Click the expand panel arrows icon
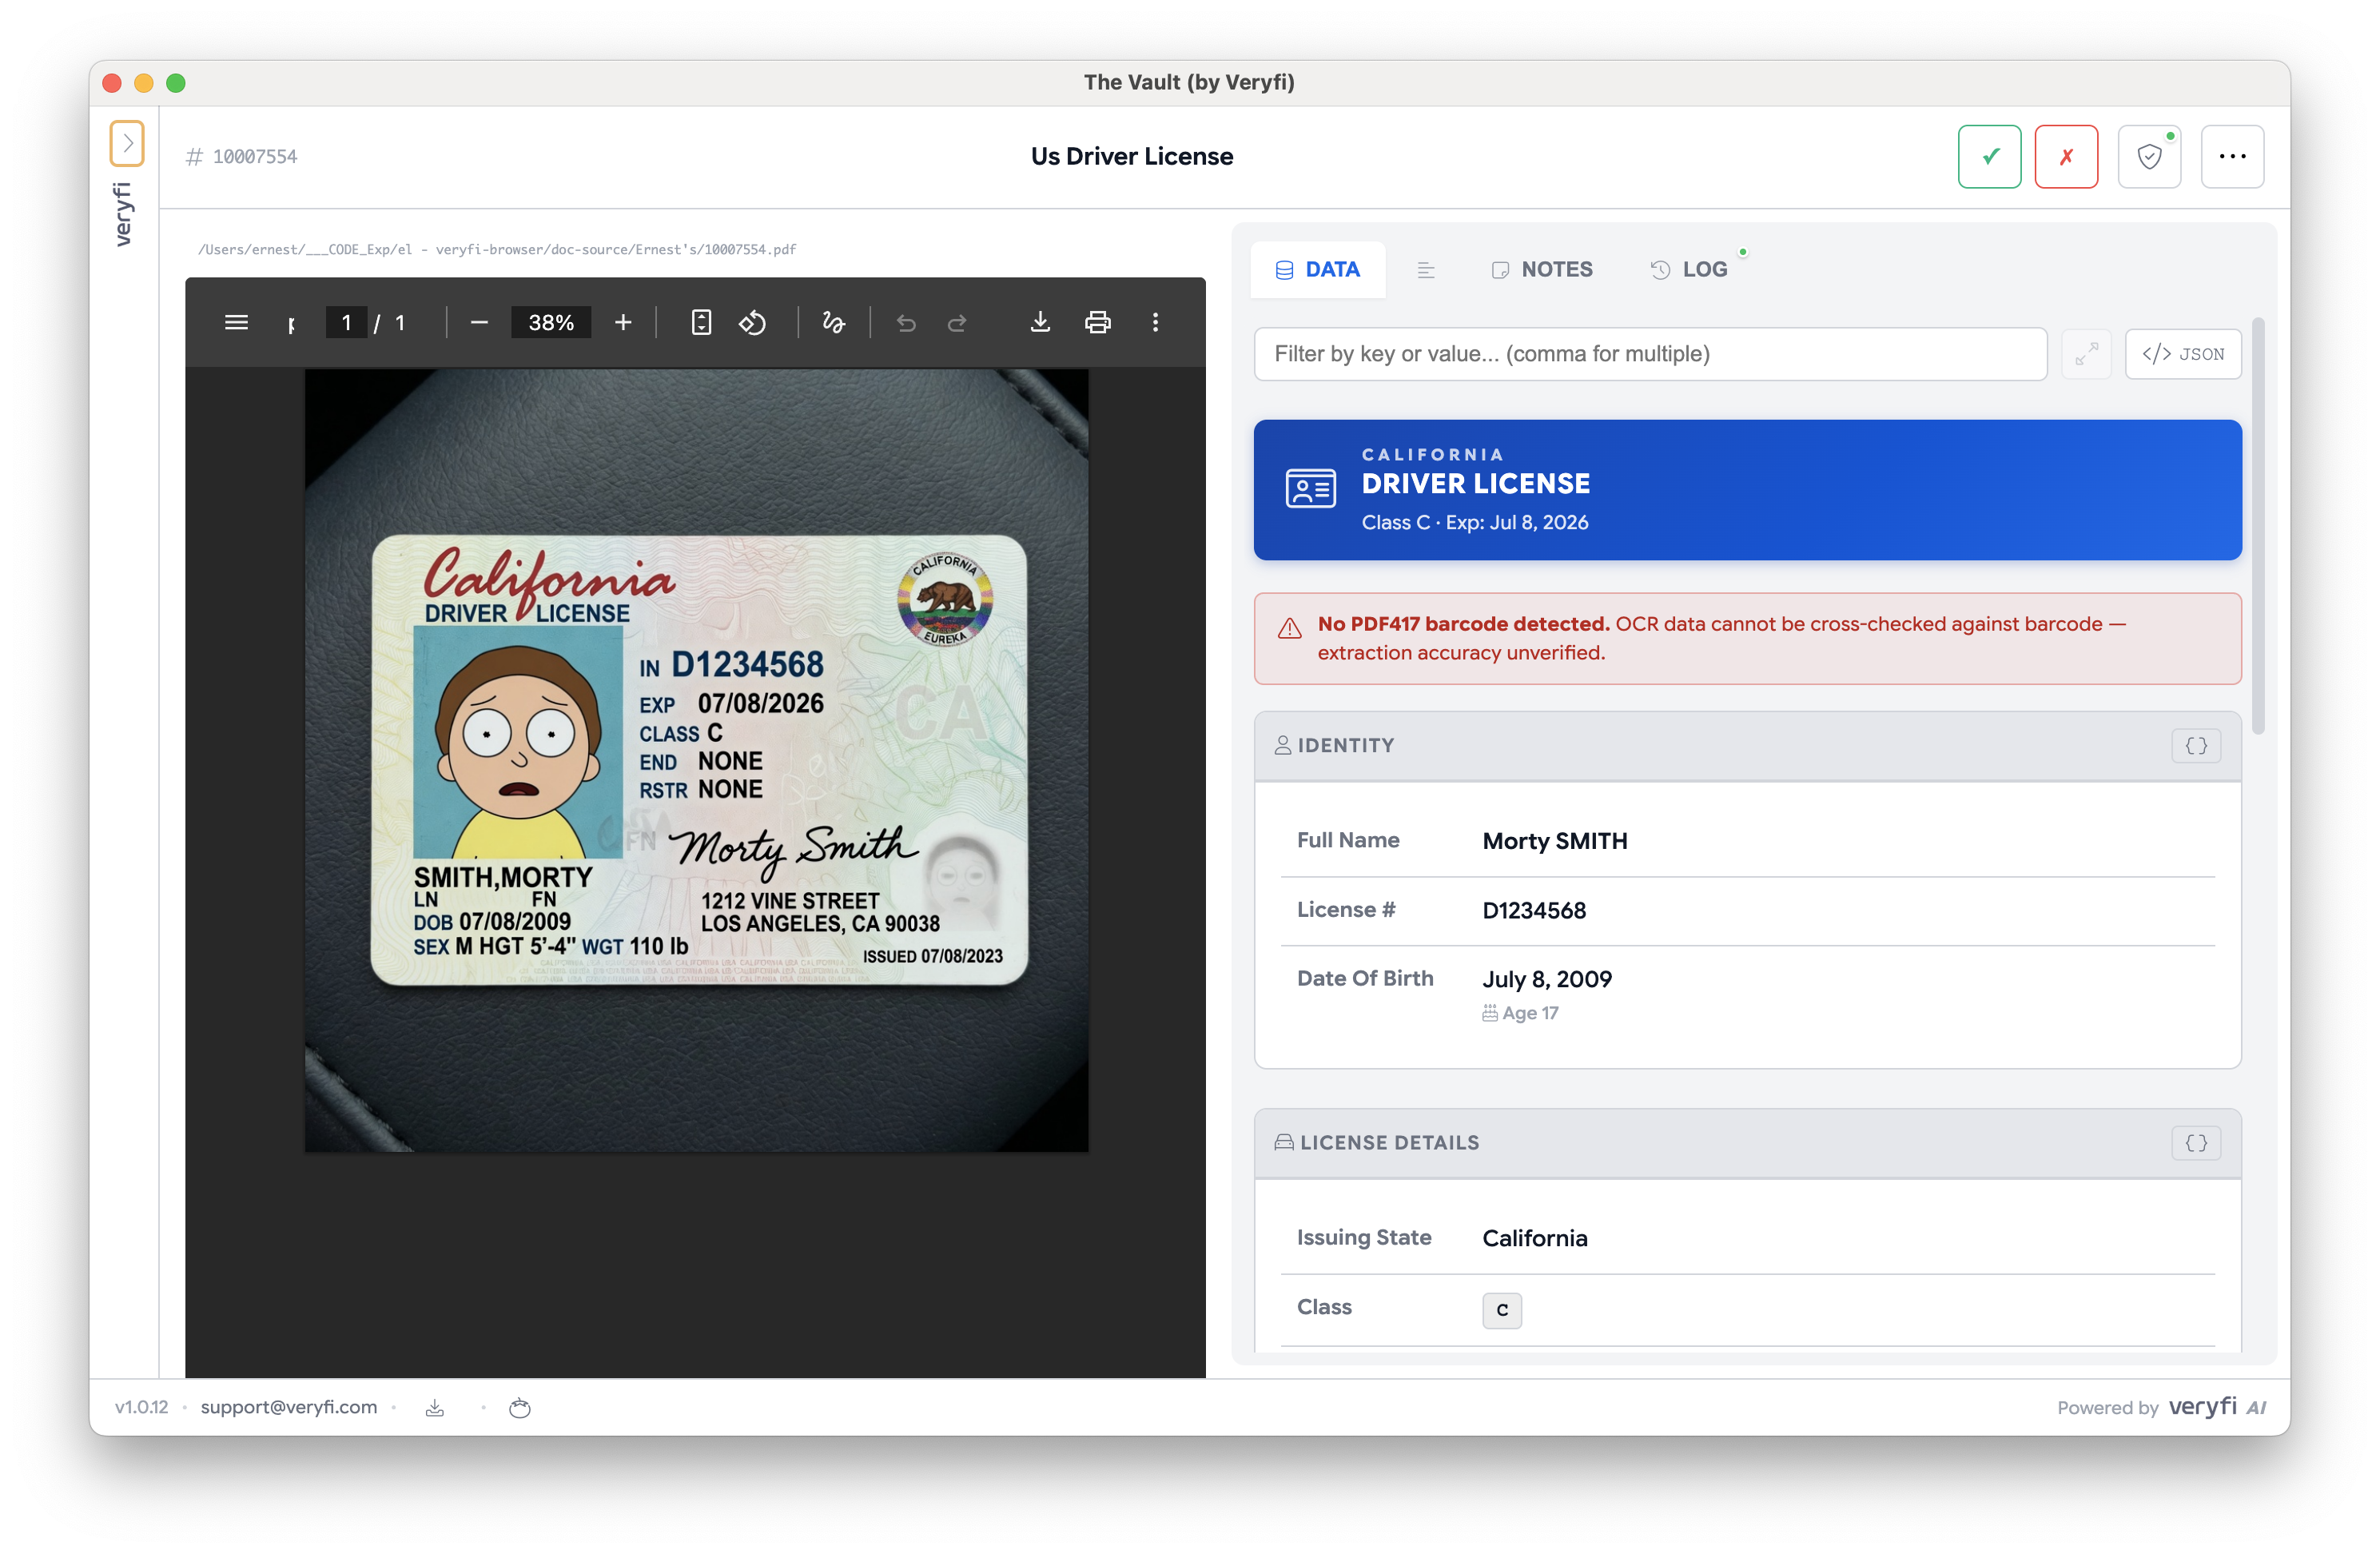Image resolution: width=2380 pixels, height=1554 pixels. (2086, 353)
